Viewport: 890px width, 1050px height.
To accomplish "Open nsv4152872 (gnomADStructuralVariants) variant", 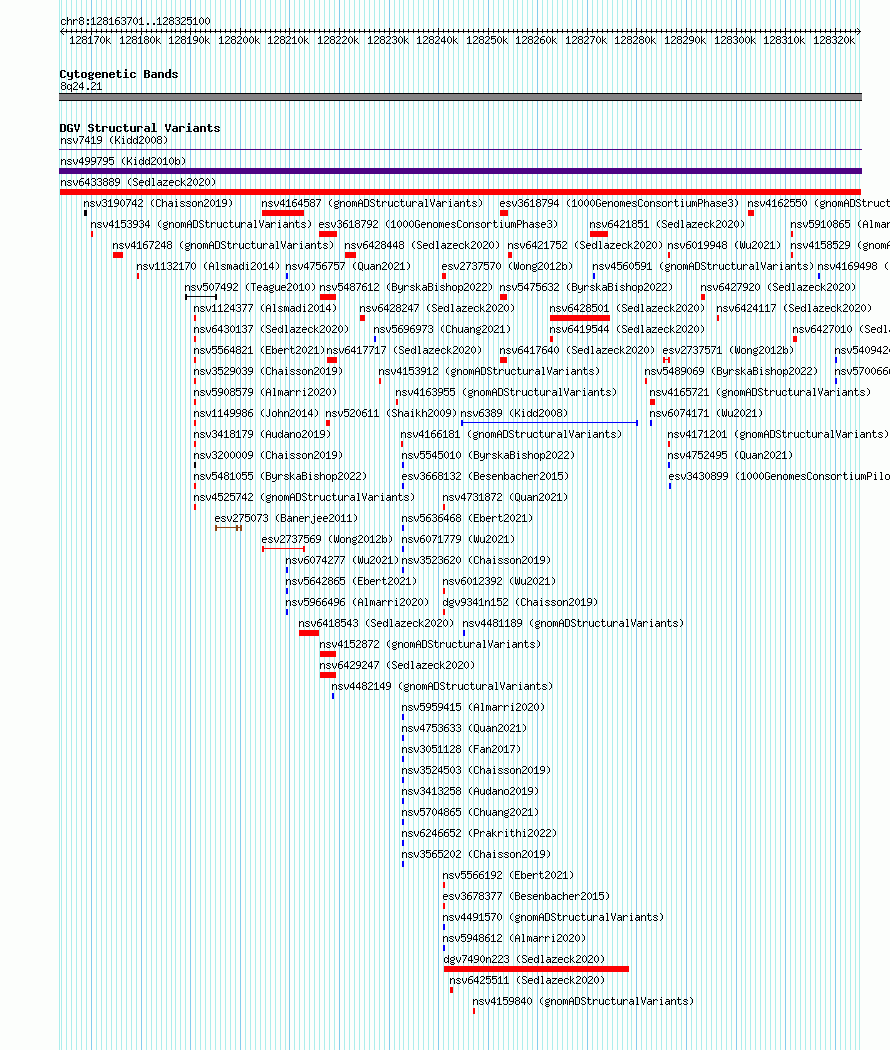I will coord(430,644).
